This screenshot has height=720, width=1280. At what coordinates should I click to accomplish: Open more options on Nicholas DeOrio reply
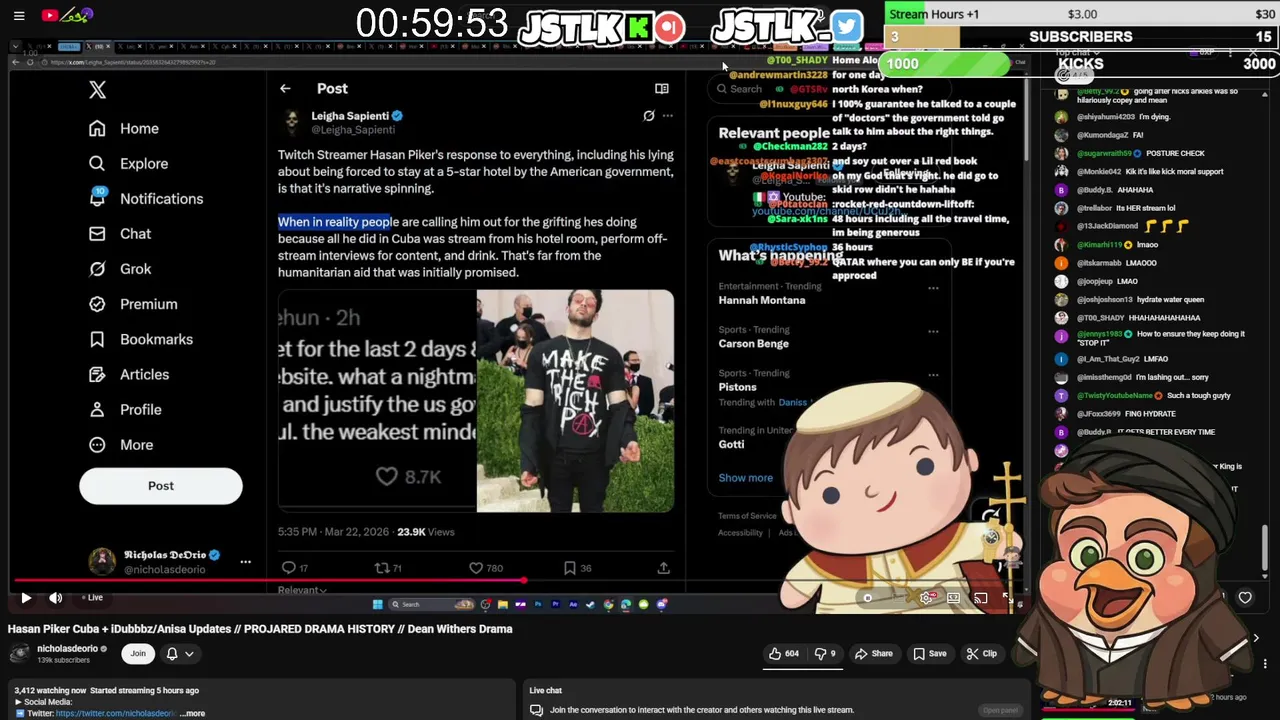tap(245, 561)
